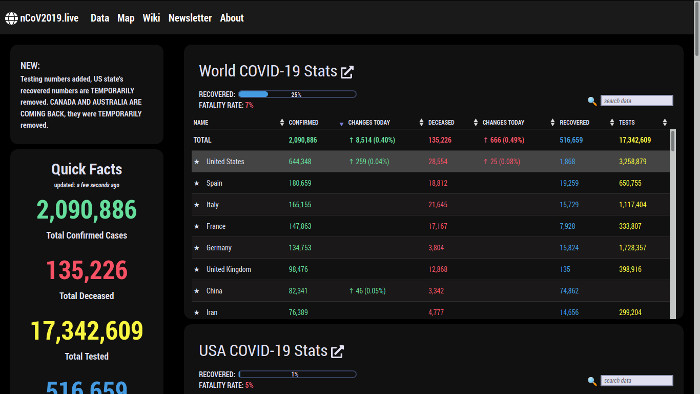The image size is (700, 394).
Task: Click TOTAL row confirmed value 2,090,886
Action: [303, 140]
